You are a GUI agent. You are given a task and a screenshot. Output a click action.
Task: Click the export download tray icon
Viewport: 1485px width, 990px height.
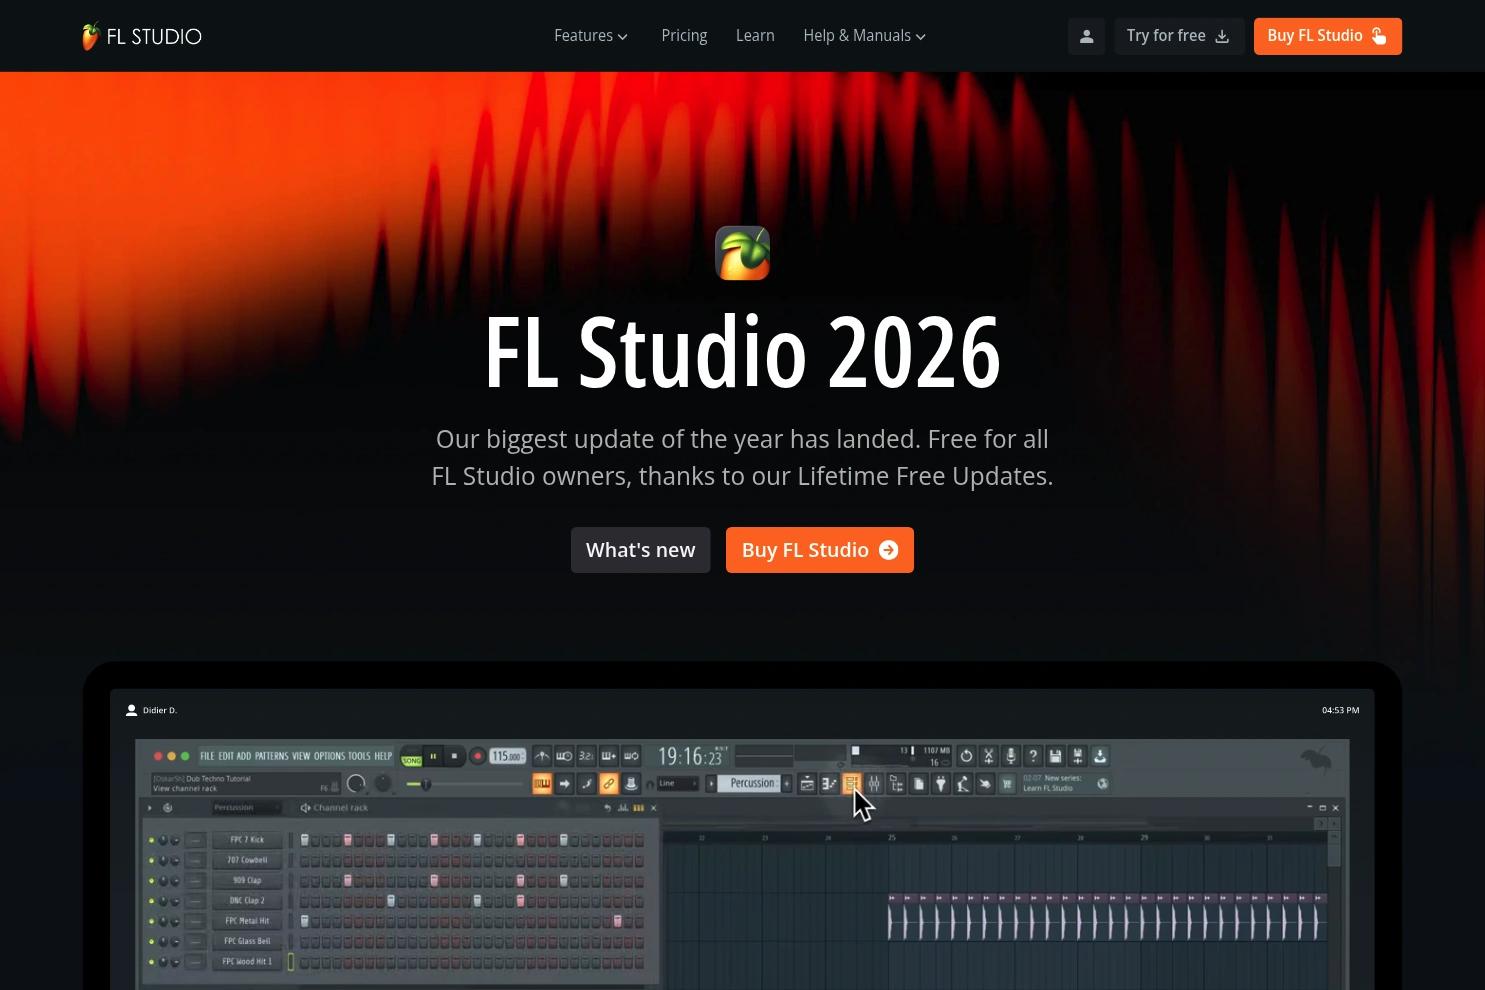coord(1100,756)
